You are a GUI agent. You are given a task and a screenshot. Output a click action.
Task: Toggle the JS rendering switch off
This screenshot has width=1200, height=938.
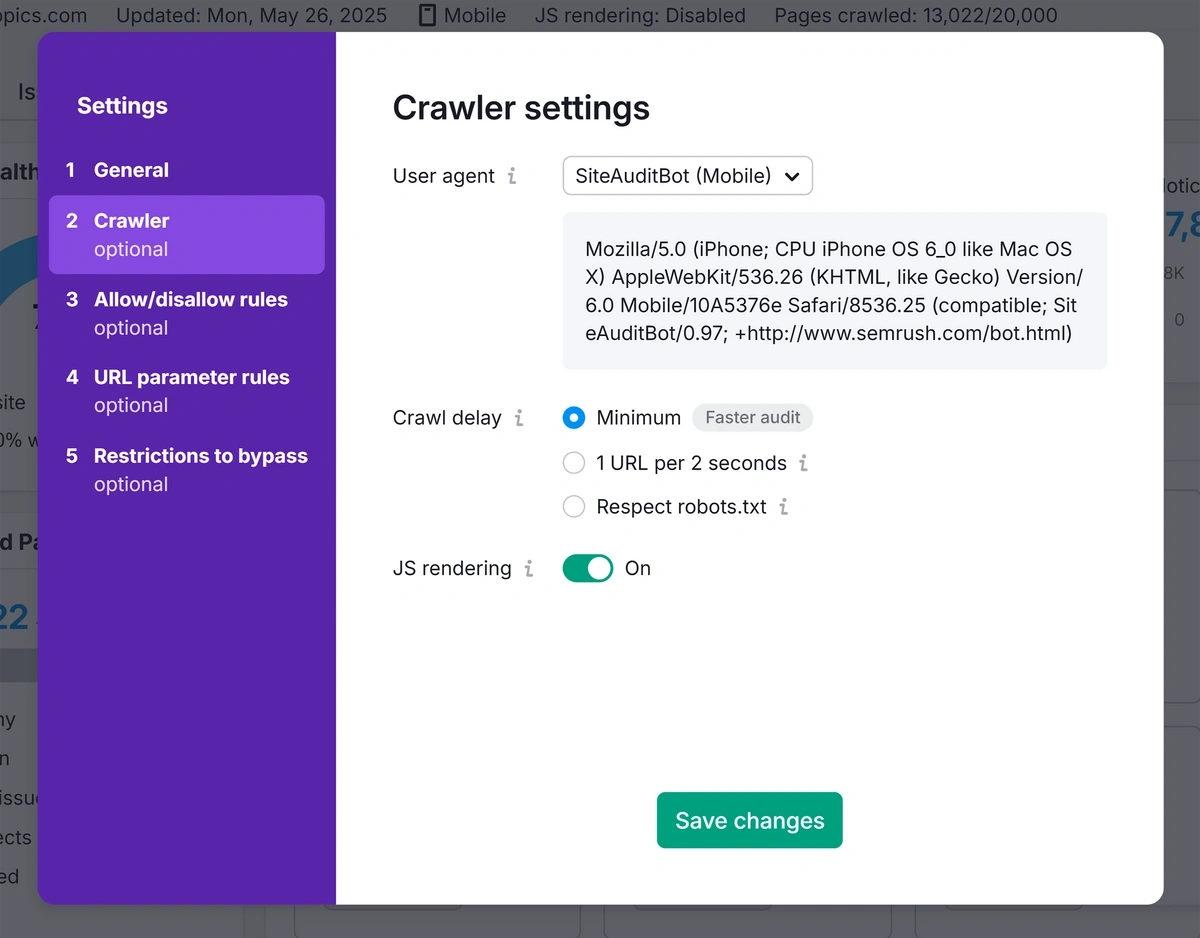588,568
